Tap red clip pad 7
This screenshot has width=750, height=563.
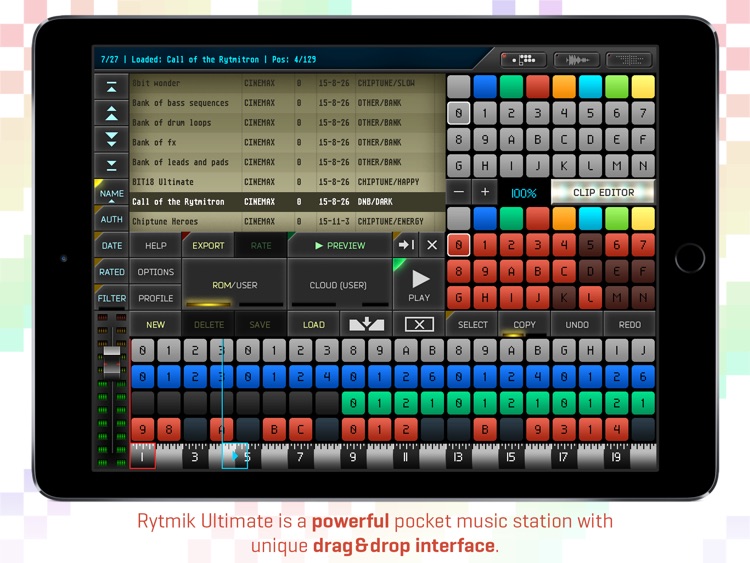coord(643,245)
